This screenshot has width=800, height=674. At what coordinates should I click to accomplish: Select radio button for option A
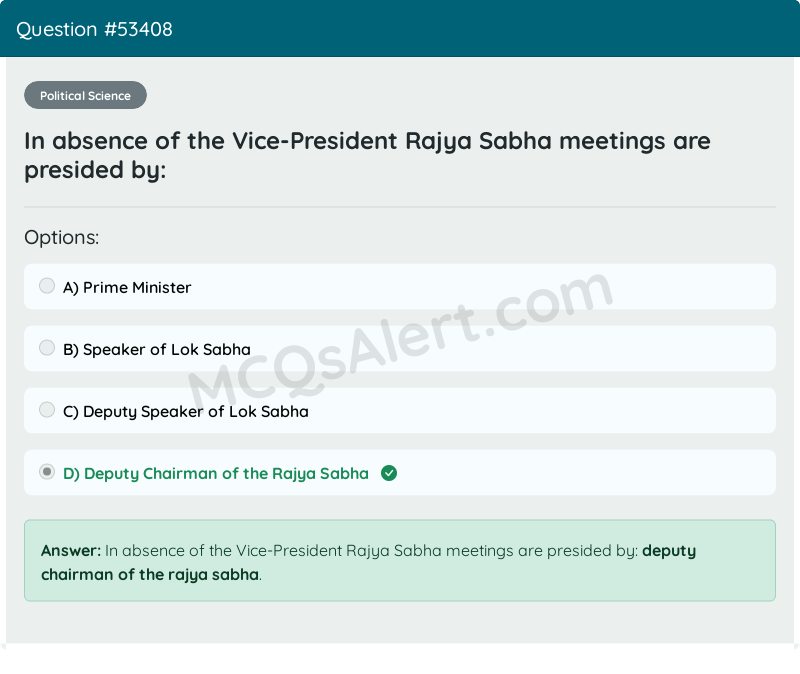[47, 285]
